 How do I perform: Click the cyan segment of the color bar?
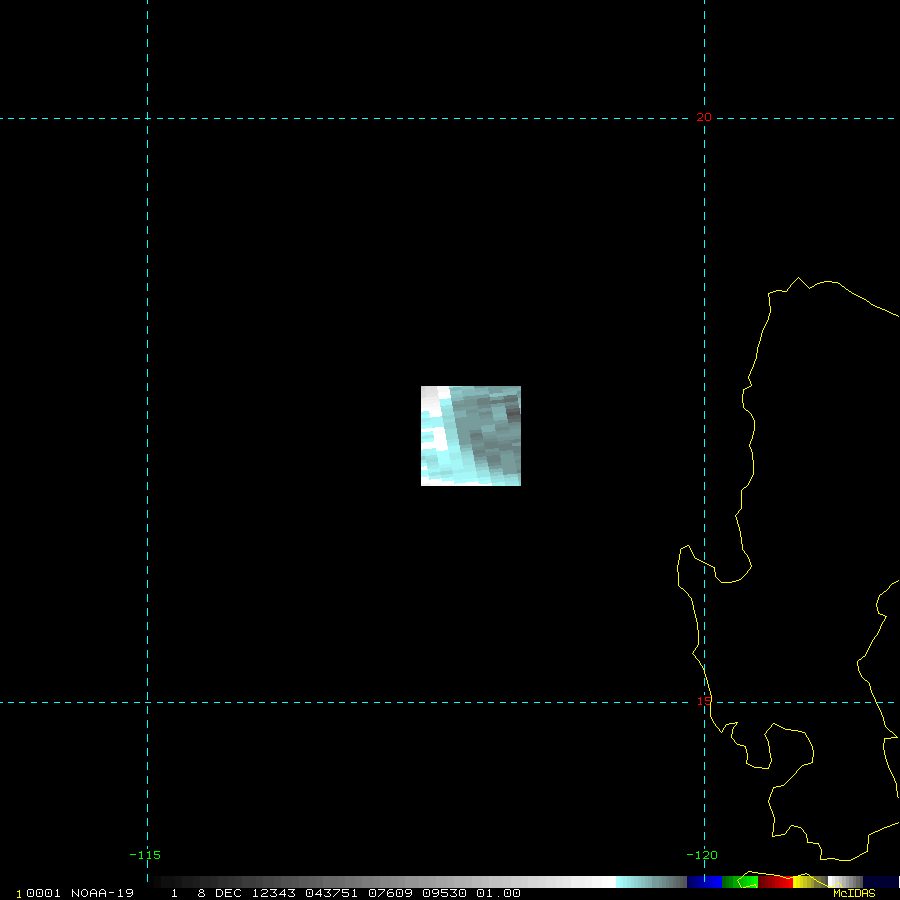point(640,882)
